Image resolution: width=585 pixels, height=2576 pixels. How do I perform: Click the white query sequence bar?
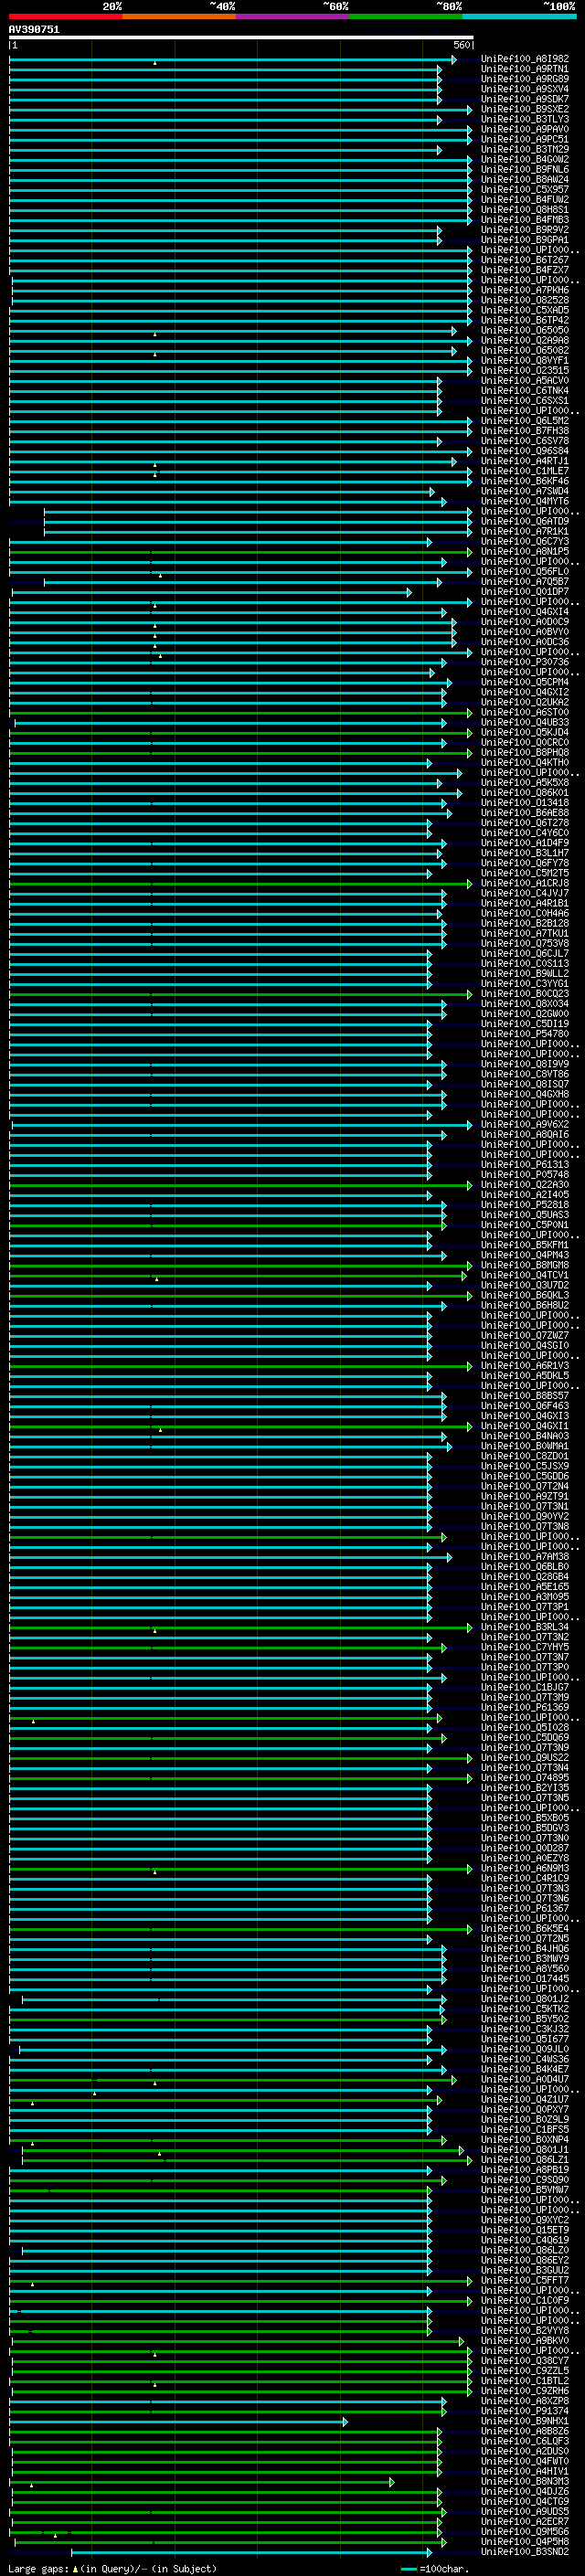[241, 37]
